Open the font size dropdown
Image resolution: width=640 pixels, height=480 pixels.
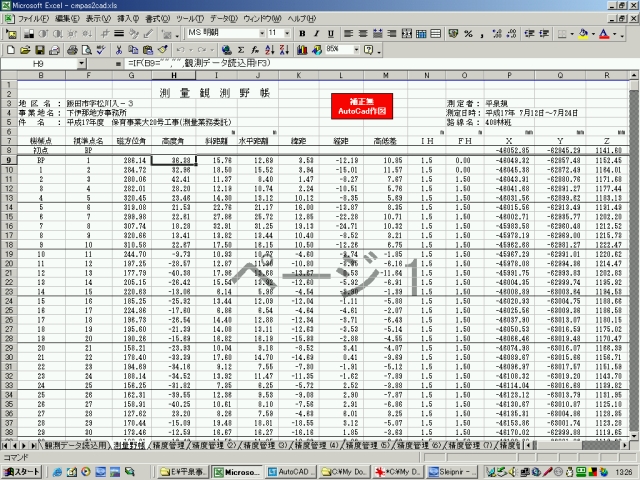288,33
